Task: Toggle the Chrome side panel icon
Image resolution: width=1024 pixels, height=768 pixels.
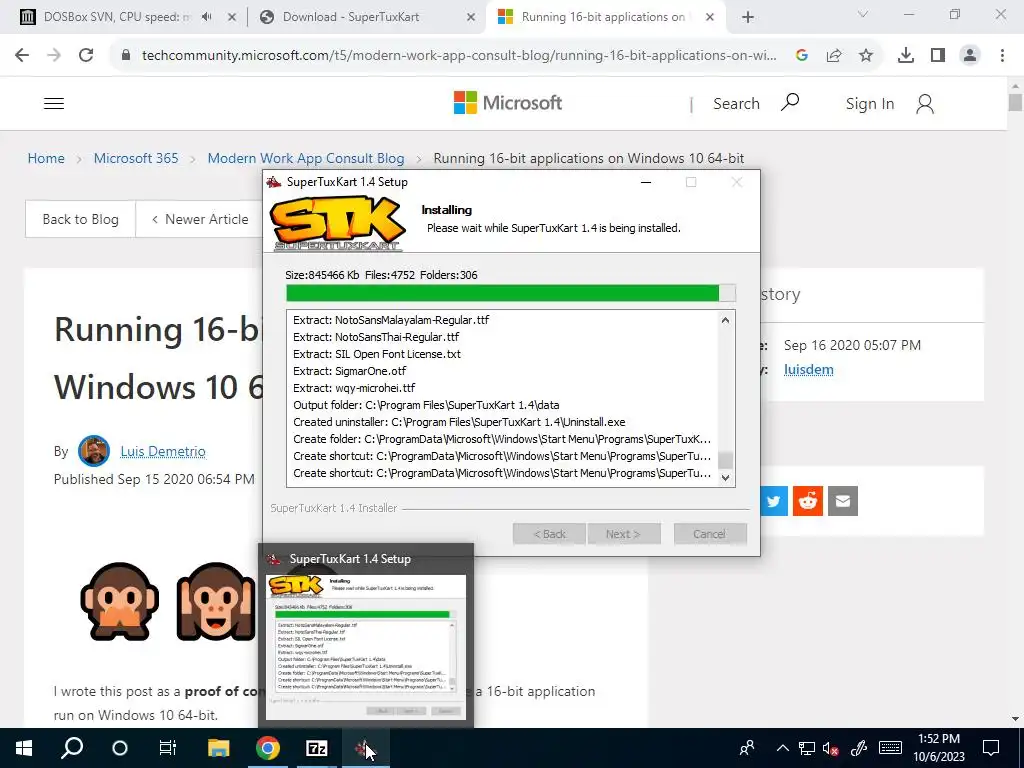Action: (x=938, y=56)
